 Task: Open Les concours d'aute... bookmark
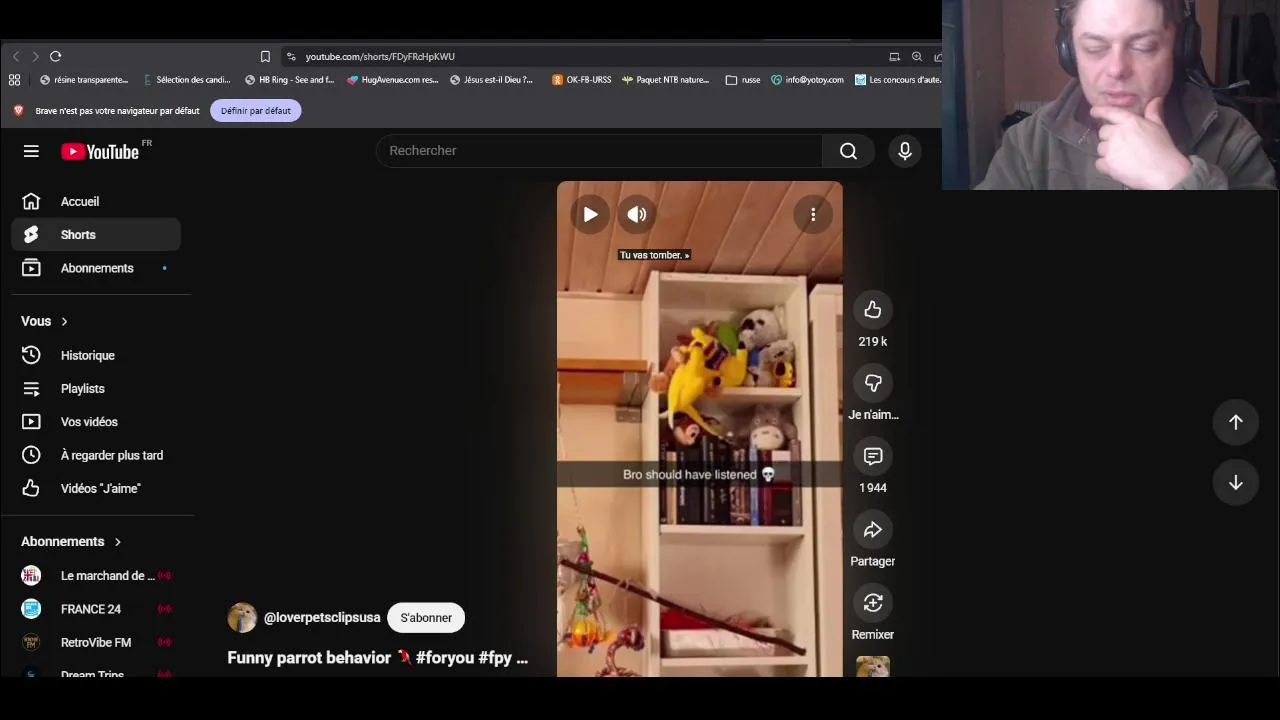point(898,80)
